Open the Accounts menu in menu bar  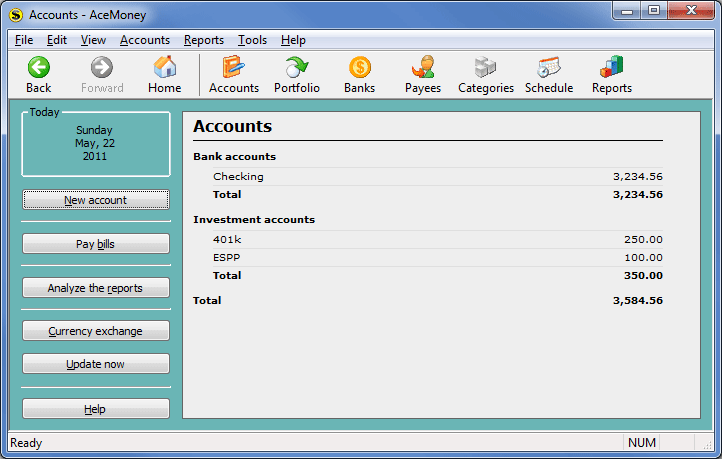pyautogui.click(x=145, y=40)
